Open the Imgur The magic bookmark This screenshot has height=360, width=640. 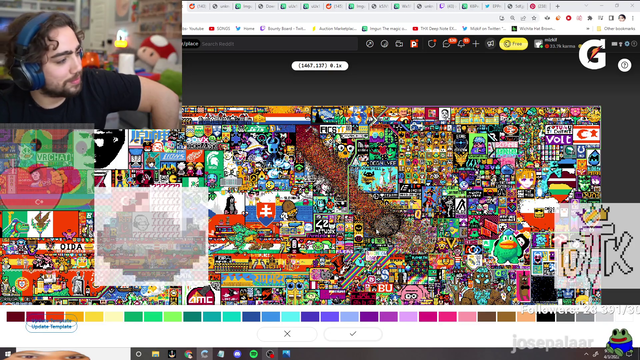click(x=384, y=29)
